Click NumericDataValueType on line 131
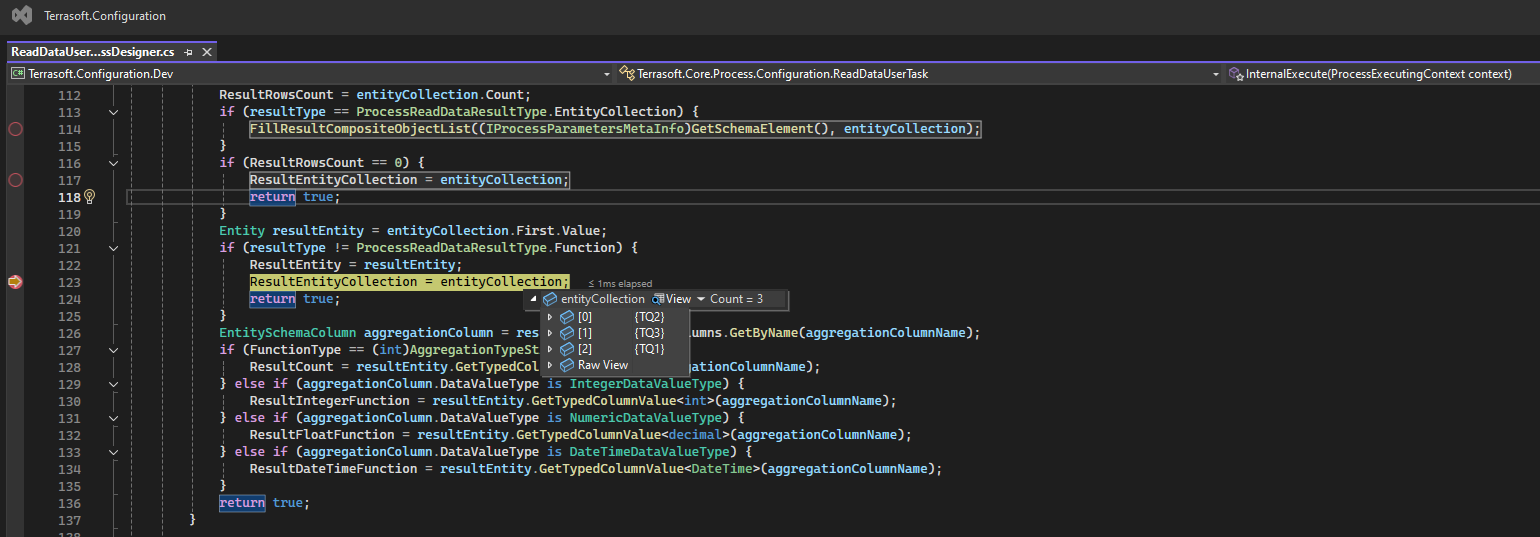 coord(645,418)
